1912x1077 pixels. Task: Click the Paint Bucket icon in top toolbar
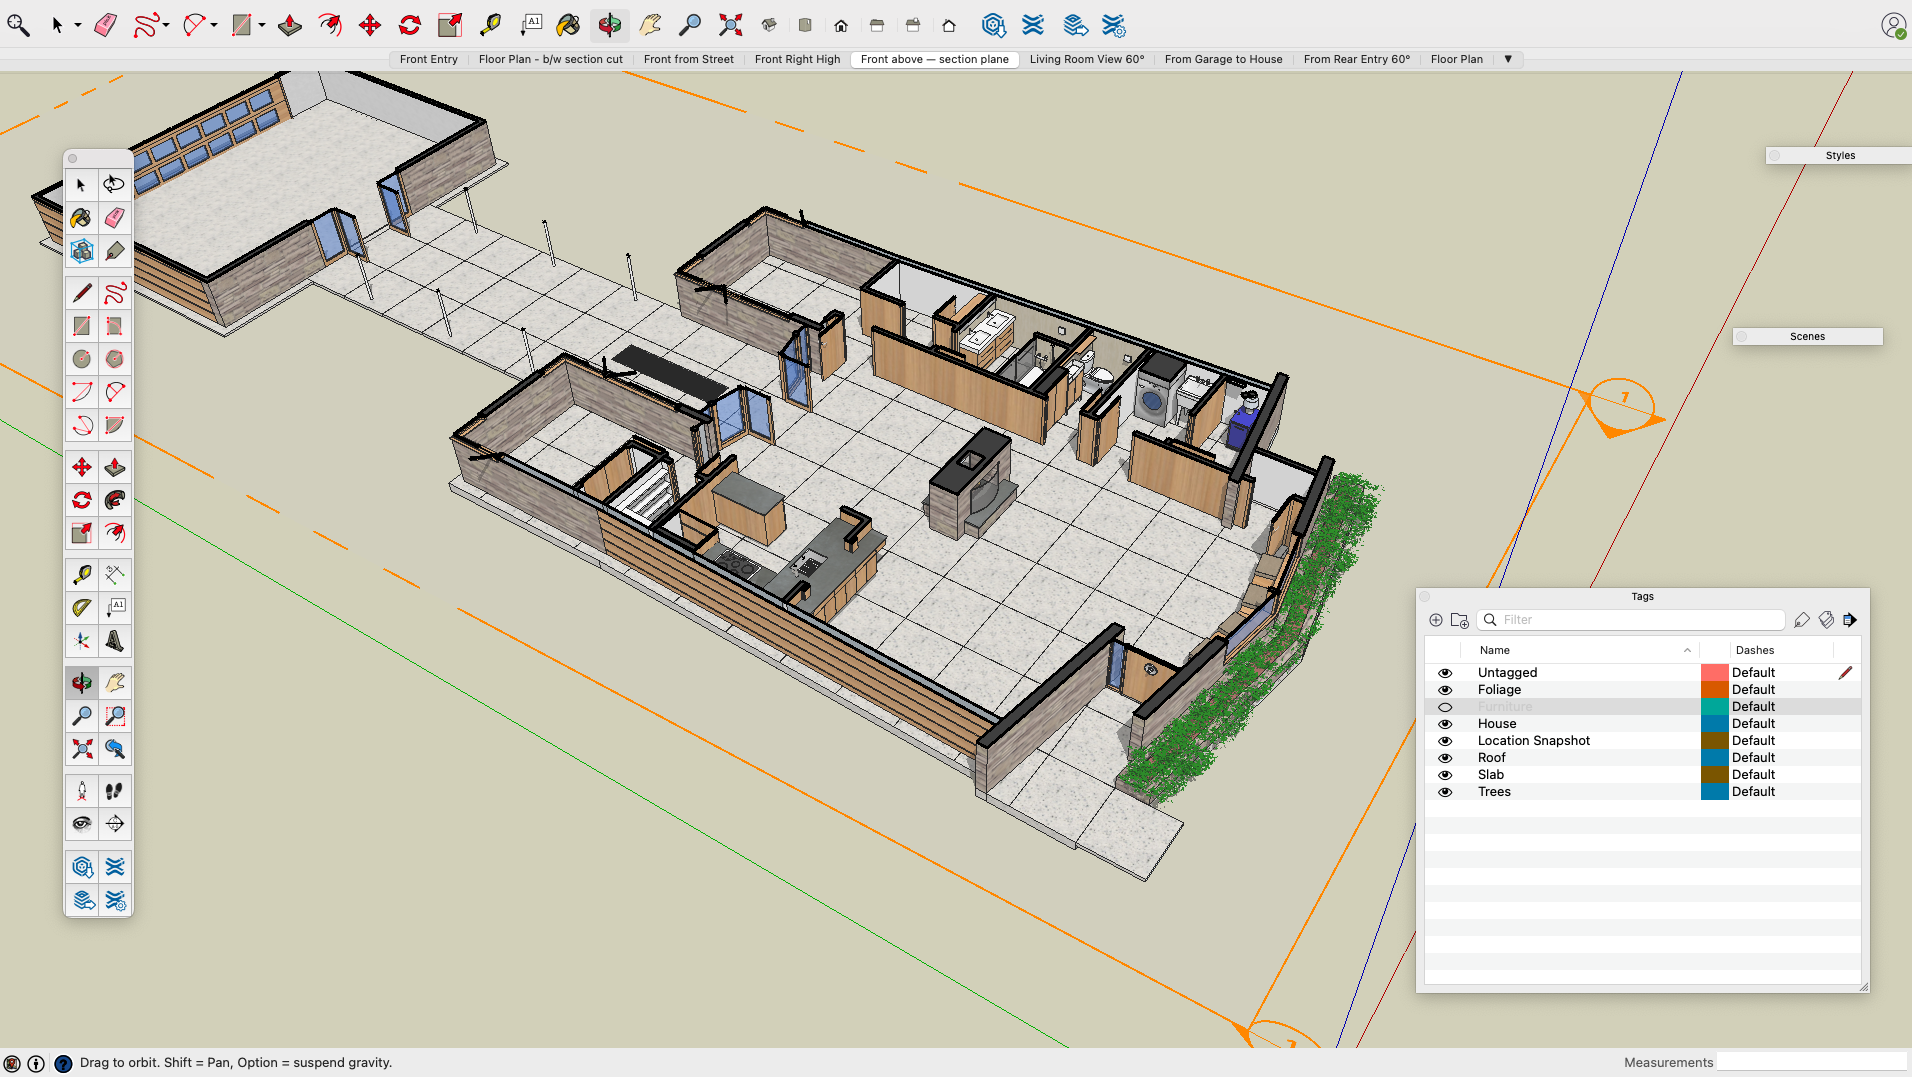tap(568, 25)
